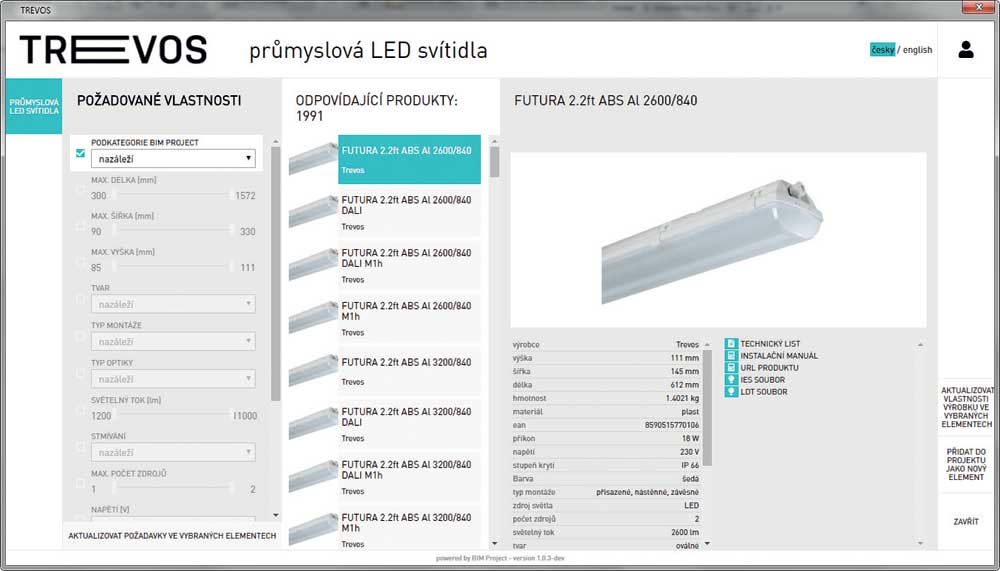The image size is (1000, 571).
Task: Uncheck the Podkategorie BIM Project checkbox
Action: 80,153
